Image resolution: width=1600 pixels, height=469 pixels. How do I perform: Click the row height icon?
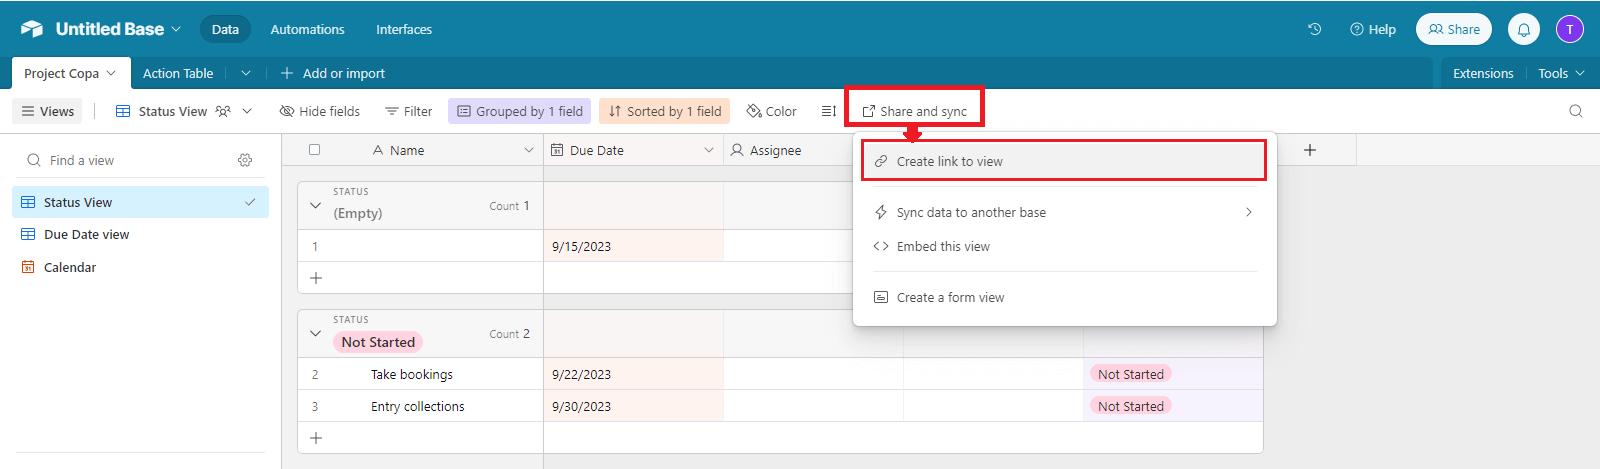tap(828, 111)
